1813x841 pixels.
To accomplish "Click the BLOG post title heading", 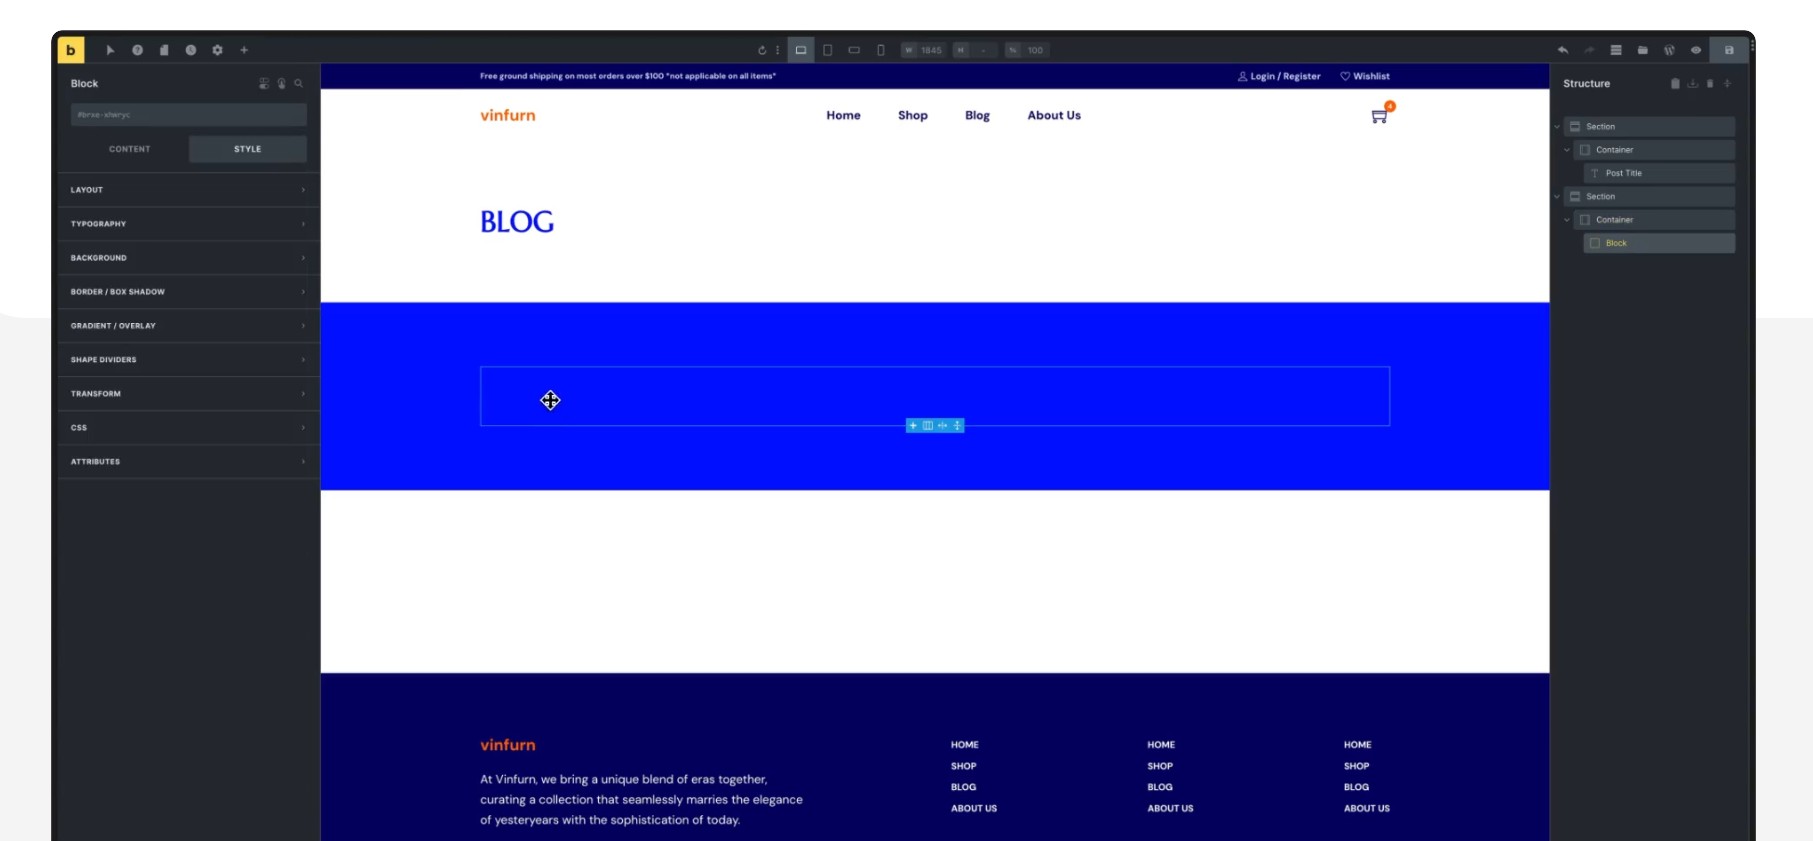I will point(517,222).
